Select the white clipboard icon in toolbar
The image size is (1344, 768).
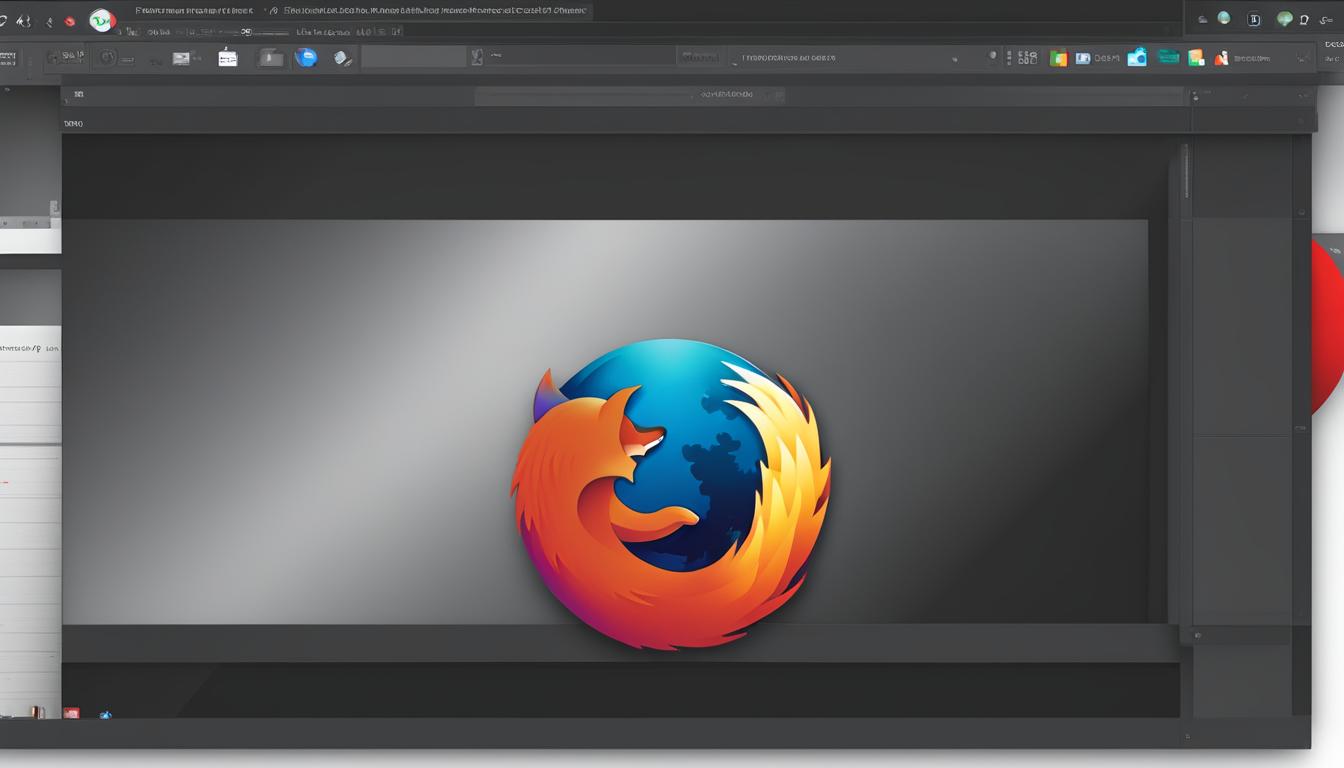[x=228, y=57]
